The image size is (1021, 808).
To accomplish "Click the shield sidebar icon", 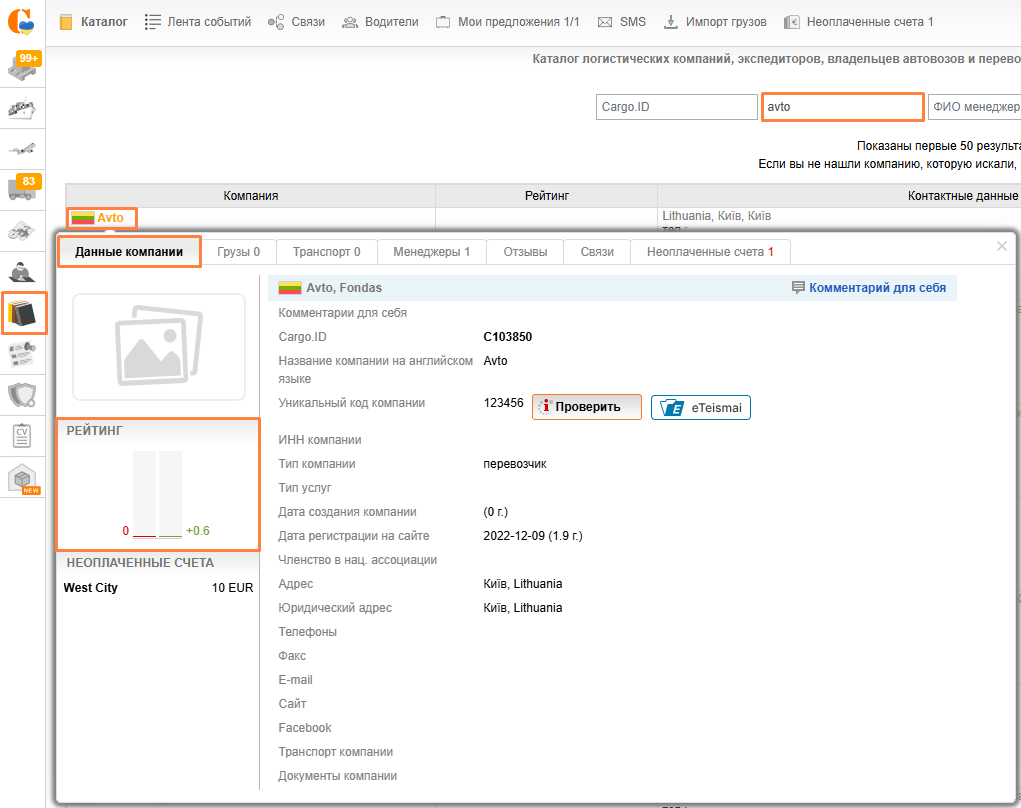I will click(23, 395).
